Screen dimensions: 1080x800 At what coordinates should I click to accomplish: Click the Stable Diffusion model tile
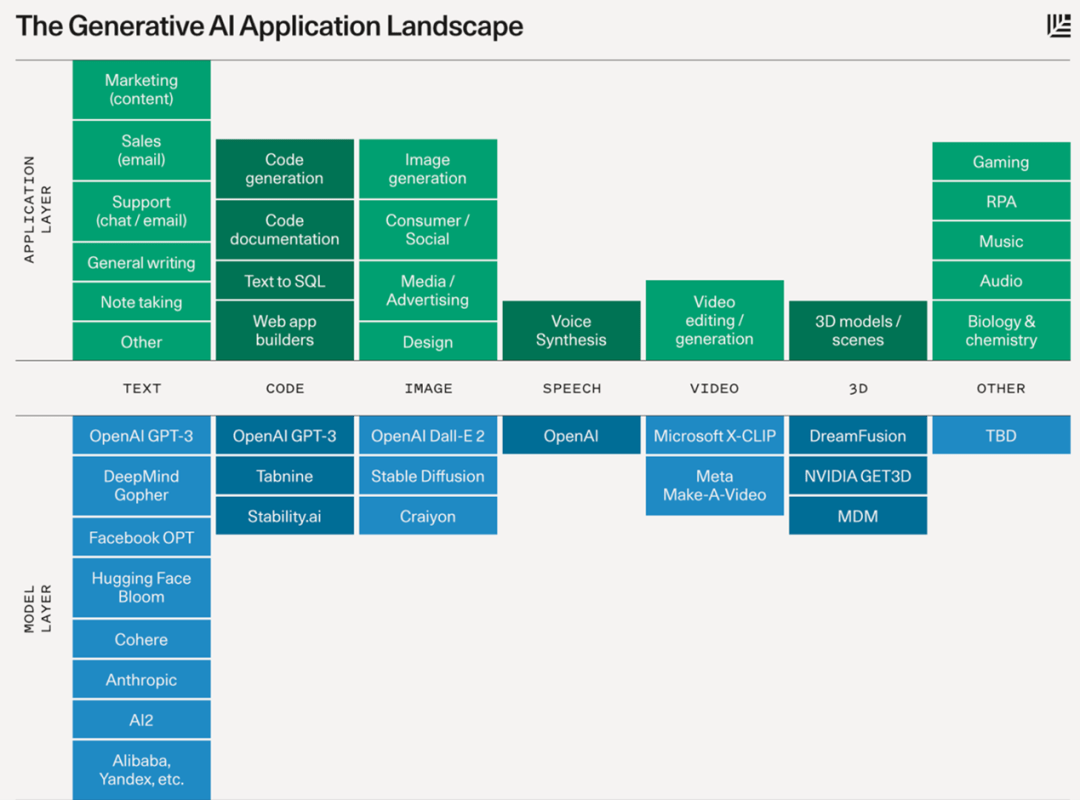pyautogui.click(x=428, y=476)
